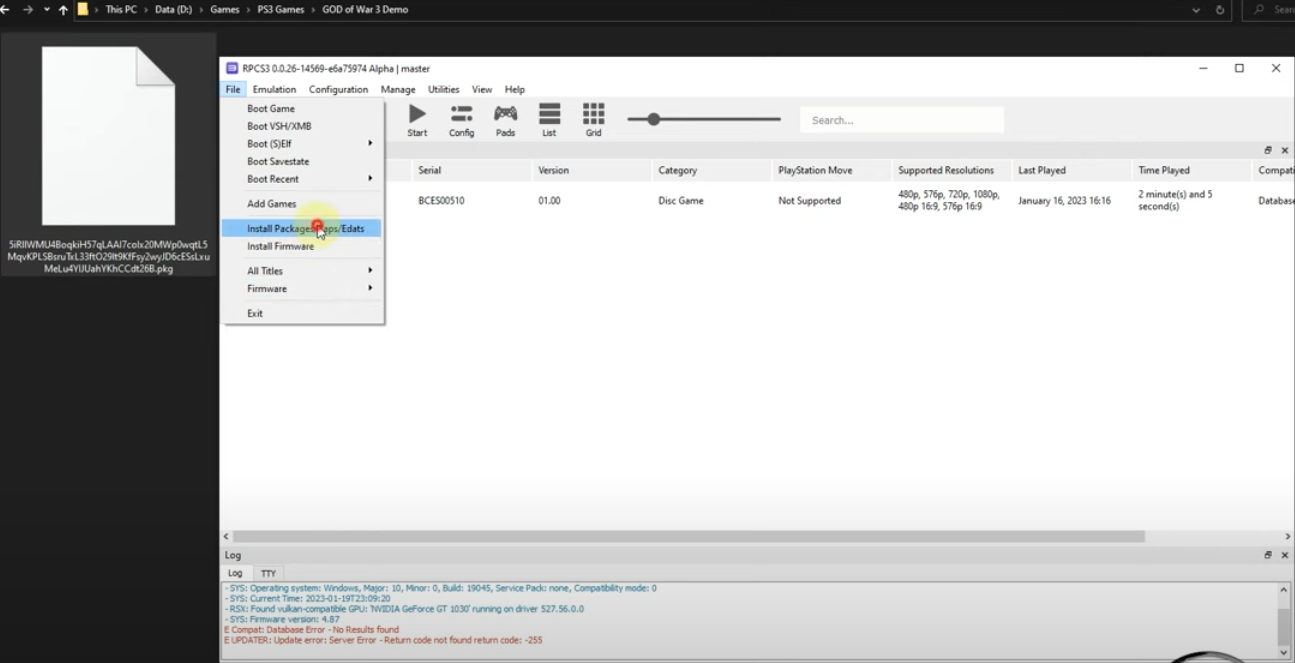The height and width of the screenshot is (663, 1295).
Task: Click the Not Supported cell
Action: coord(809,201)
